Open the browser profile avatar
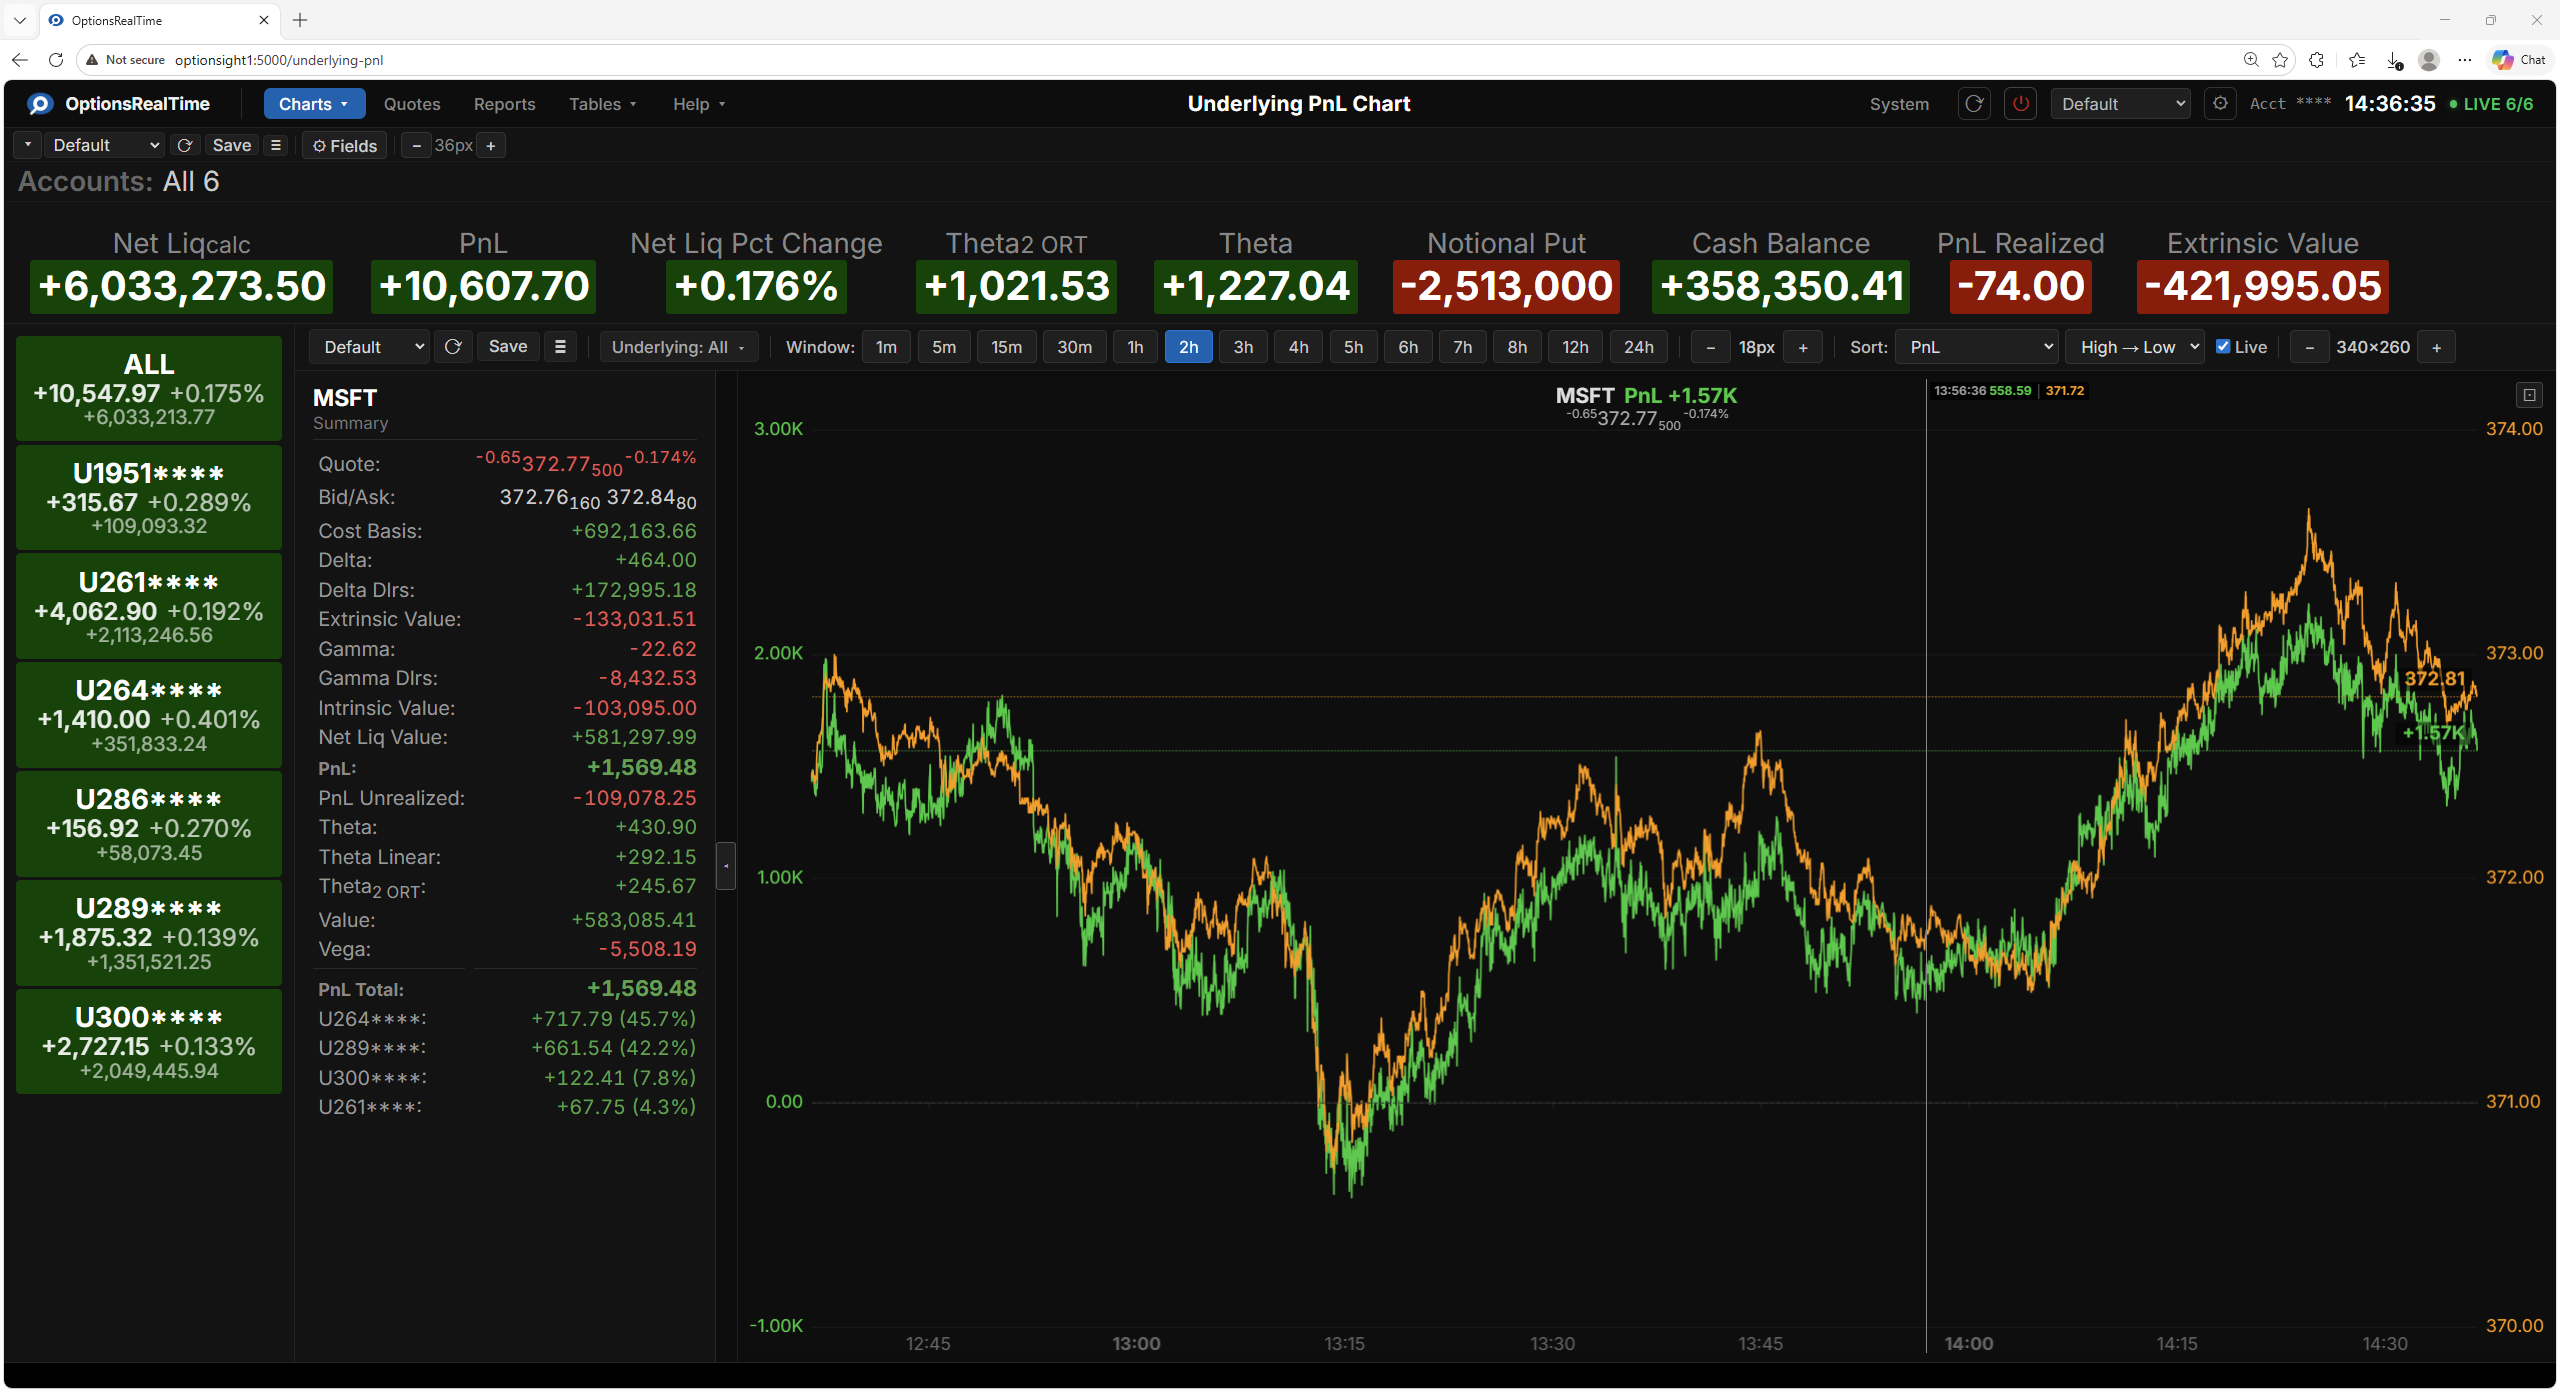The width and height of the screenshot is (2560, 1392). (x=2429, y=60)
